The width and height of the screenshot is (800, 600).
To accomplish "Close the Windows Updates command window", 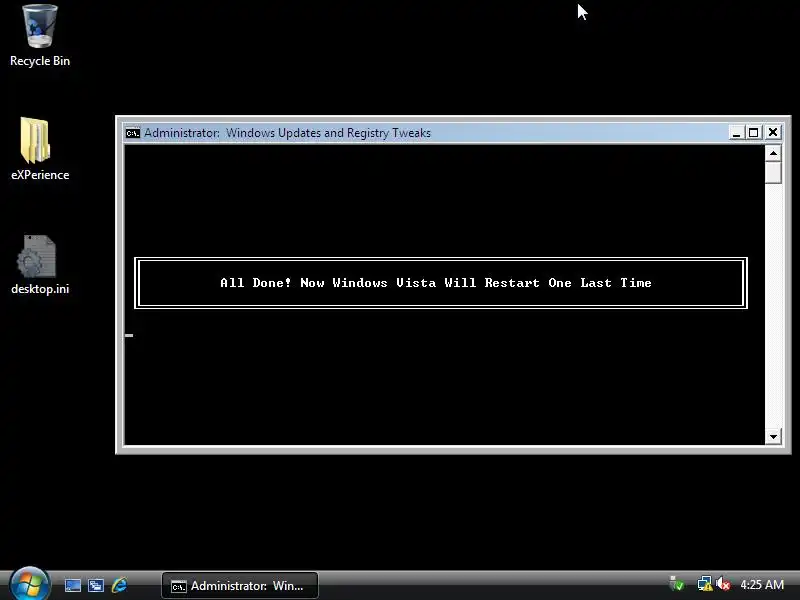I will 773,133.
